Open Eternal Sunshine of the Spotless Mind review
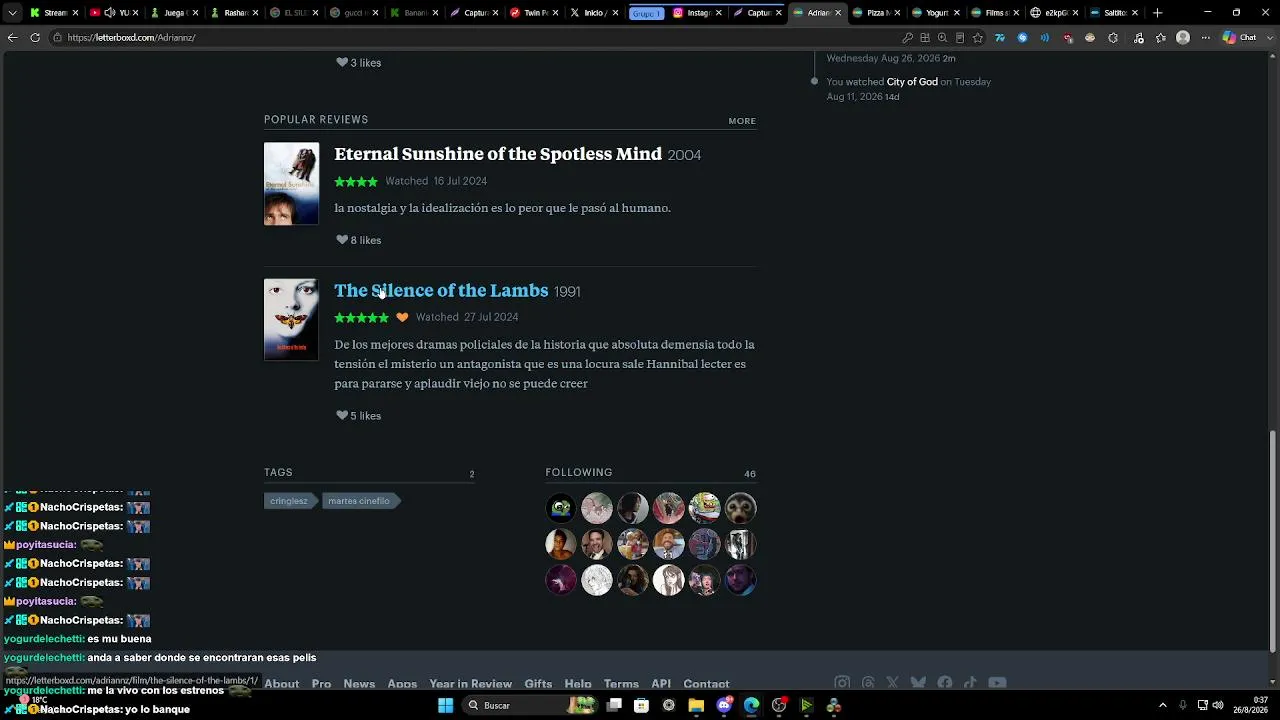This screenshot has width=1280, height=720. click(498, 154)
